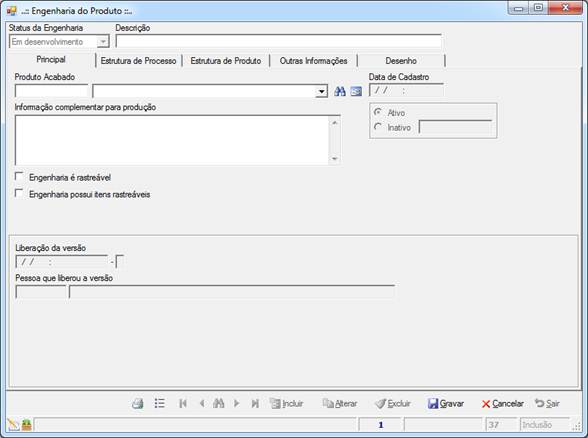The image size is (588, 438).
Task: Click the Produto Acabado code field
Action: (x=51, y=91)
